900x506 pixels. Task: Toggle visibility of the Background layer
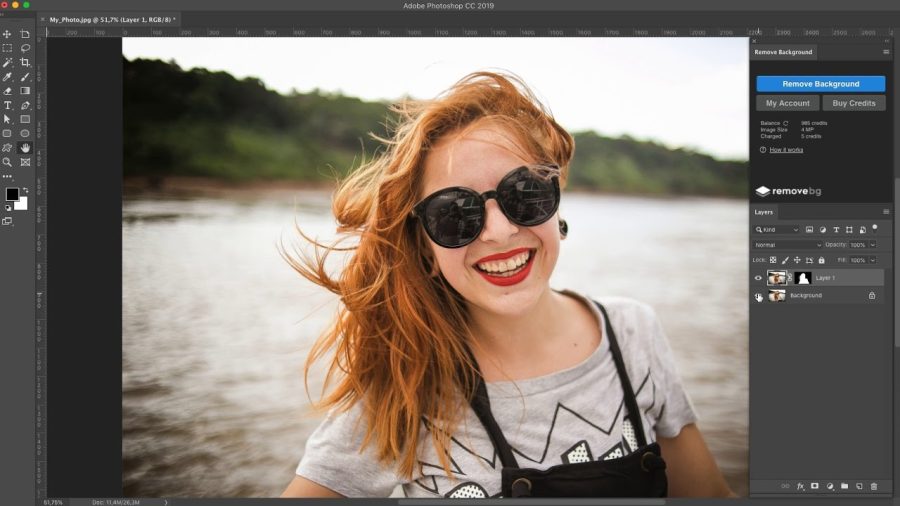tap(758, 296)
